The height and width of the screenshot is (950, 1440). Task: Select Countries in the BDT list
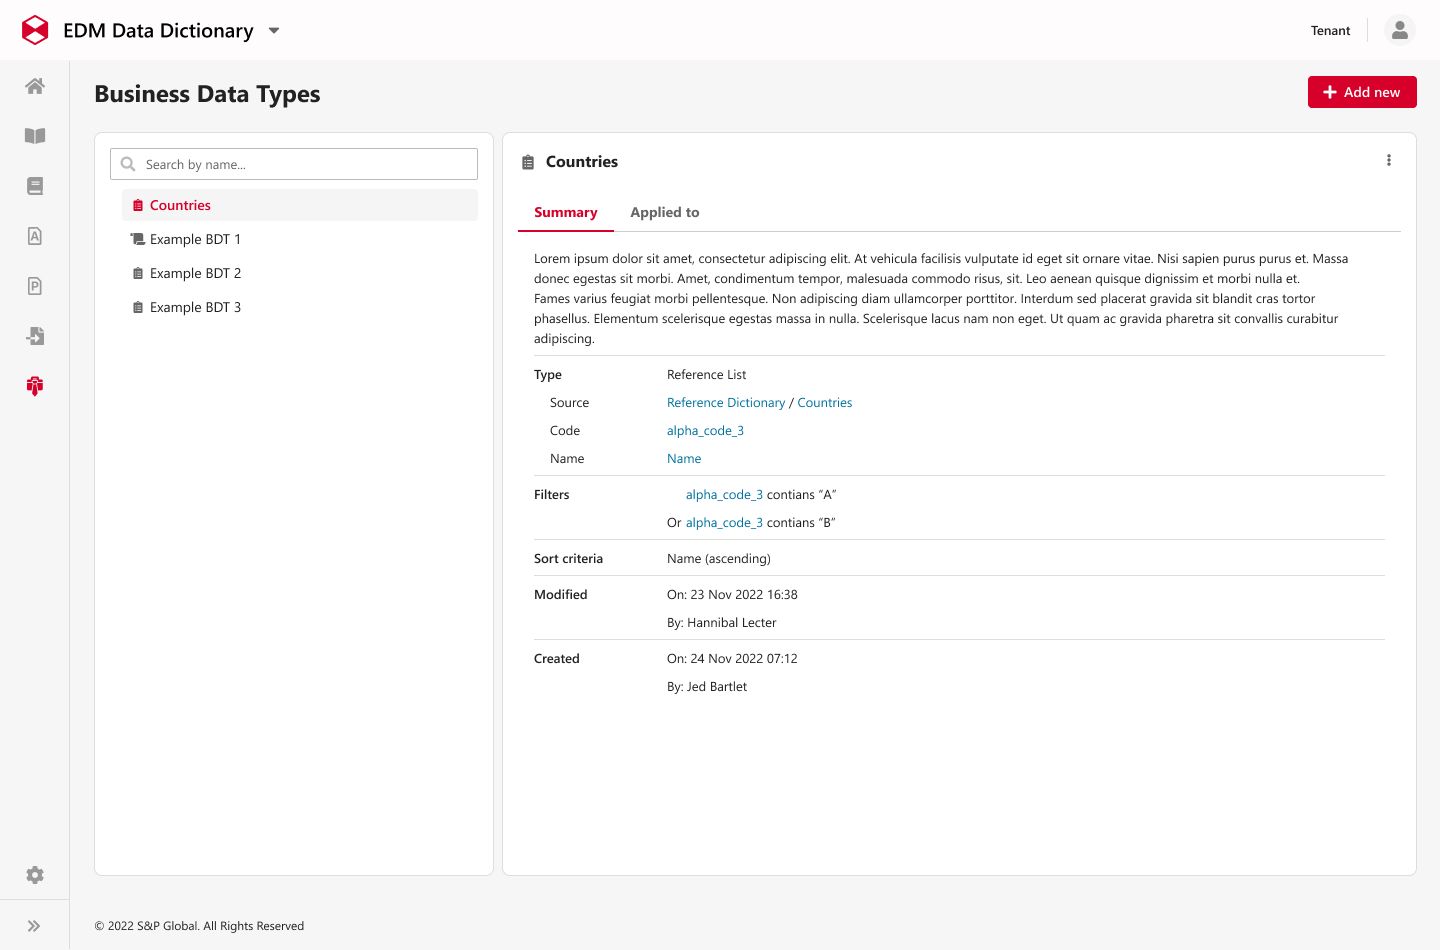click(x=300, y=205)
